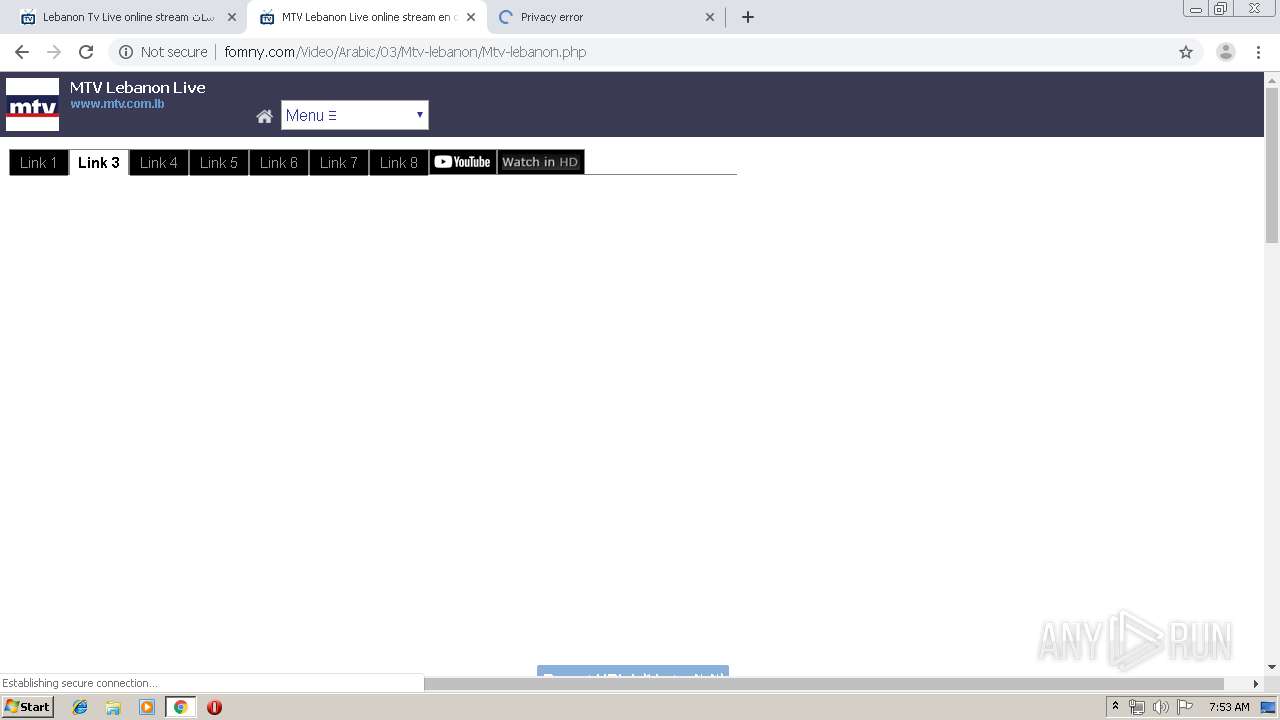The height and width of the screenshot is (720, 1280).
Task: Click the horizontal scrollbar thumb
Action: pyautogui.click(x=824, y=684)
